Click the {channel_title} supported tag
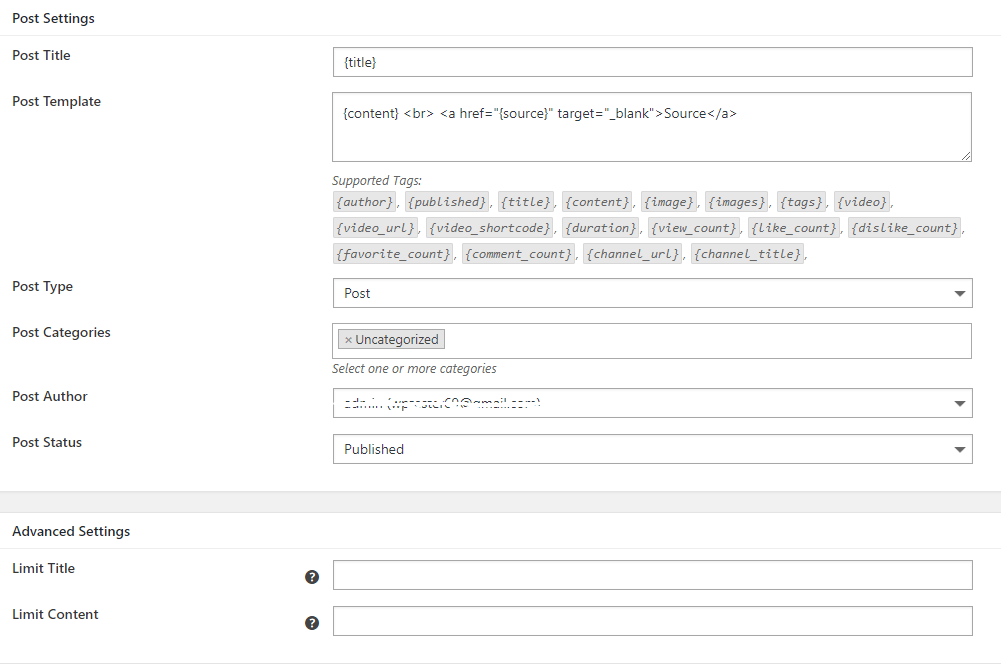 [748, 254]
